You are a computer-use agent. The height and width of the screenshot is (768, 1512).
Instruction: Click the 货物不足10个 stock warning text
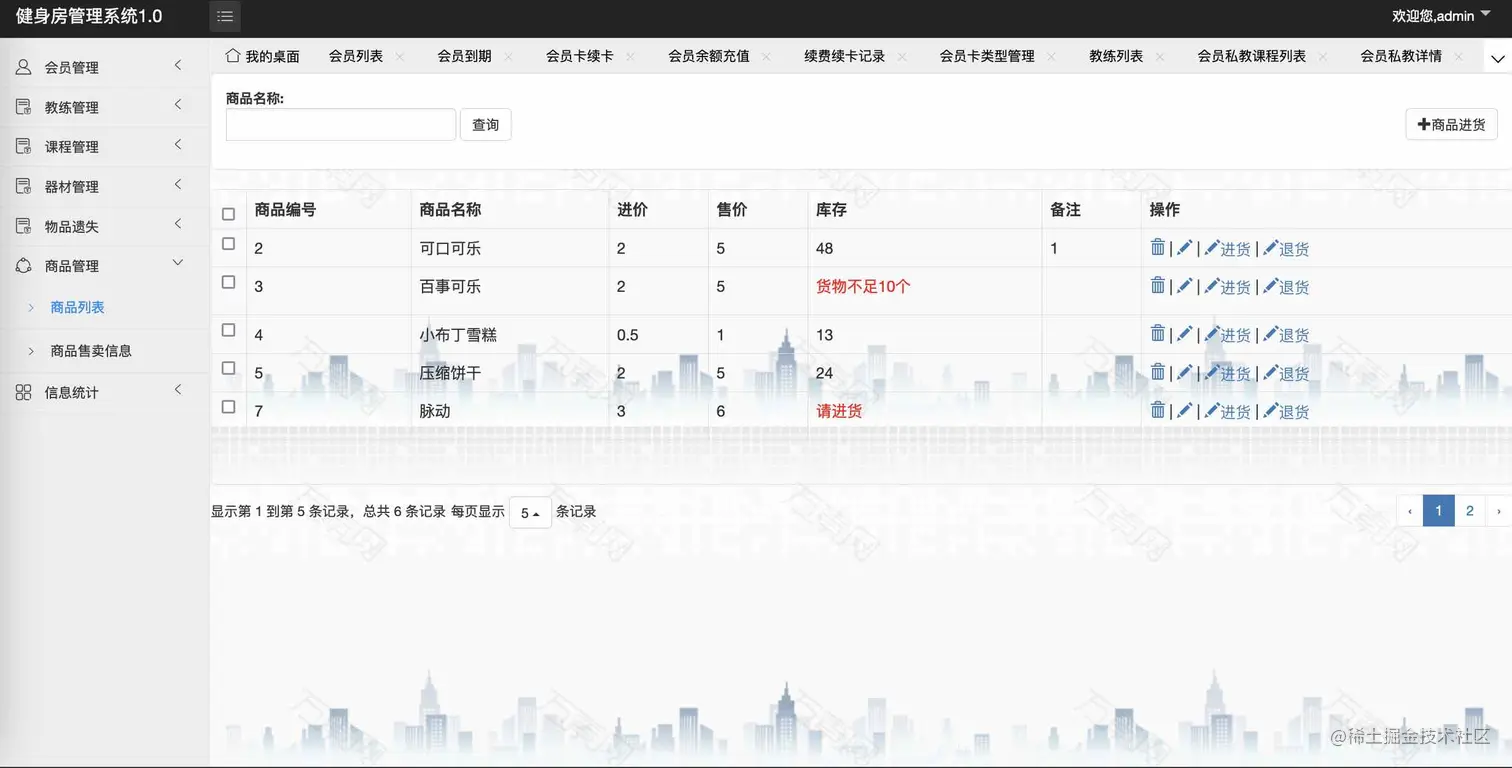pos(863,286)
